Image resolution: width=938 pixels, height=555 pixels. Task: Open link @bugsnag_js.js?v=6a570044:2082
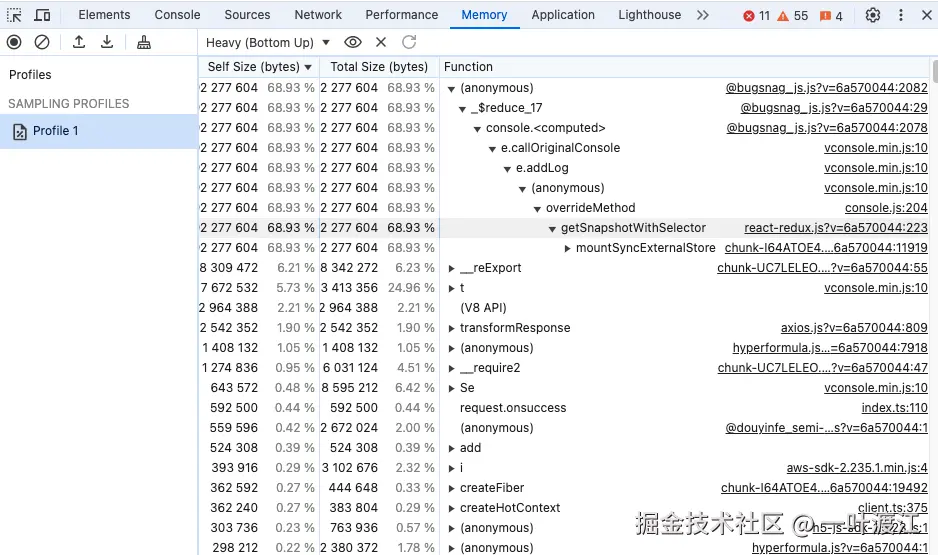coord(826,88)
